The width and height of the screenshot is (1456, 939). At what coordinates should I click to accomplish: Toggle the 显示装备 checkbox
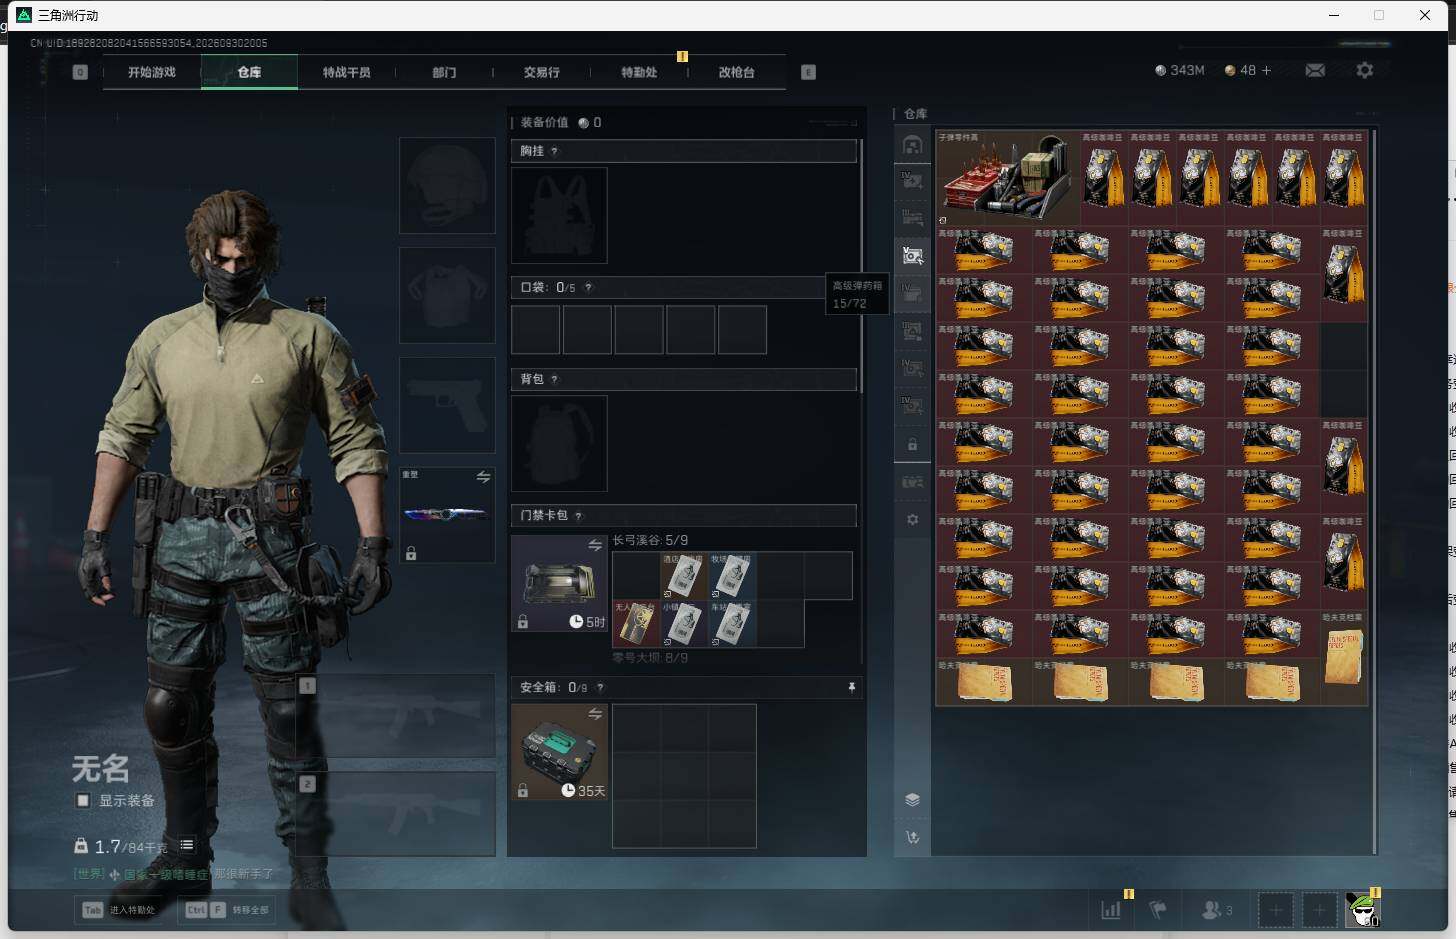point(83,800)
